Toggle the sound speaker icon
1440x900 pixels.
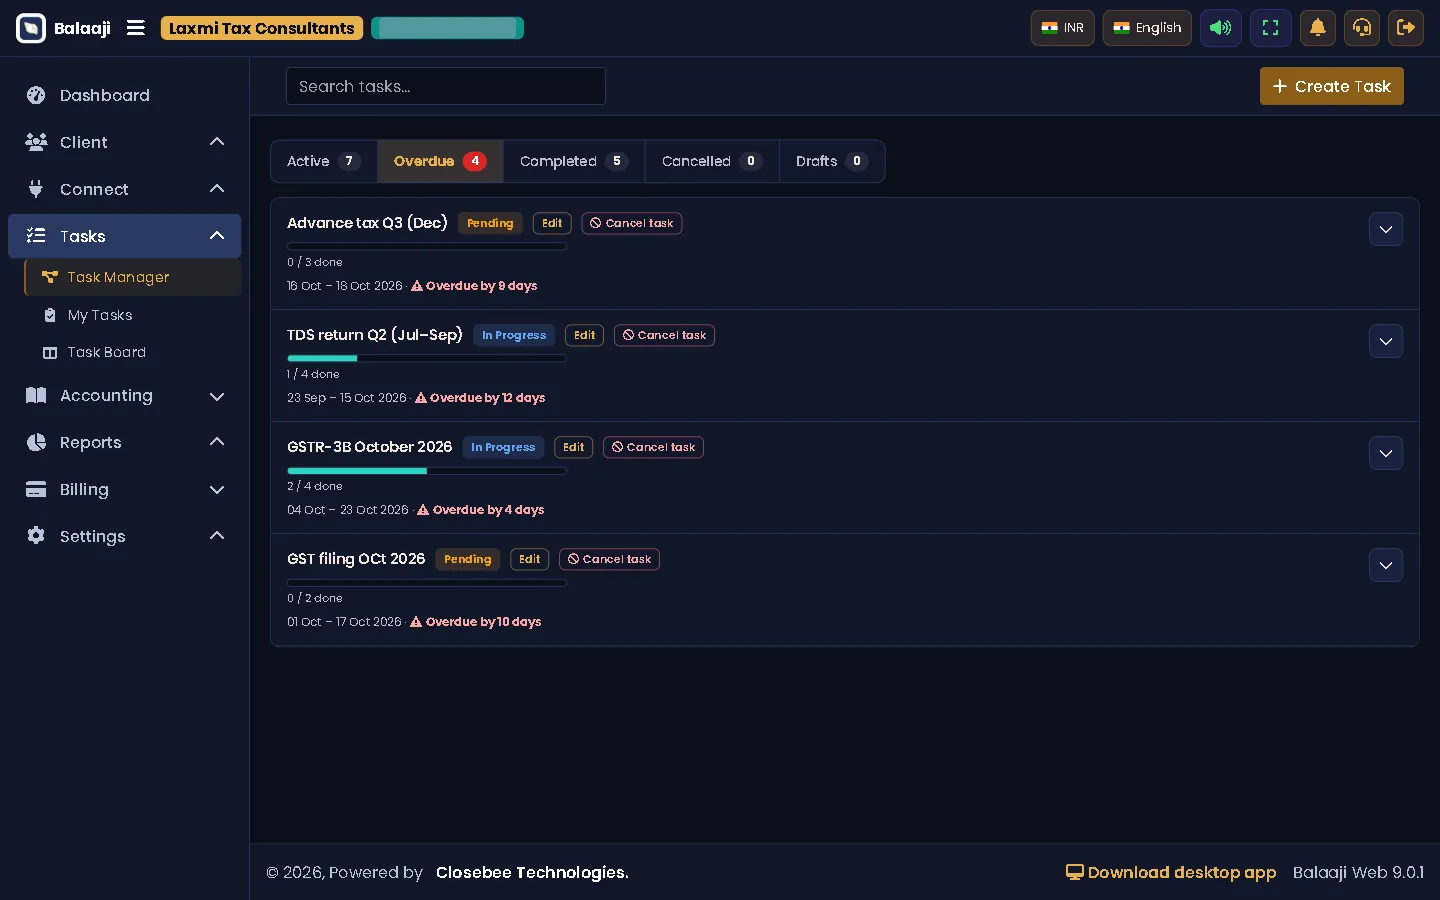1221,28
